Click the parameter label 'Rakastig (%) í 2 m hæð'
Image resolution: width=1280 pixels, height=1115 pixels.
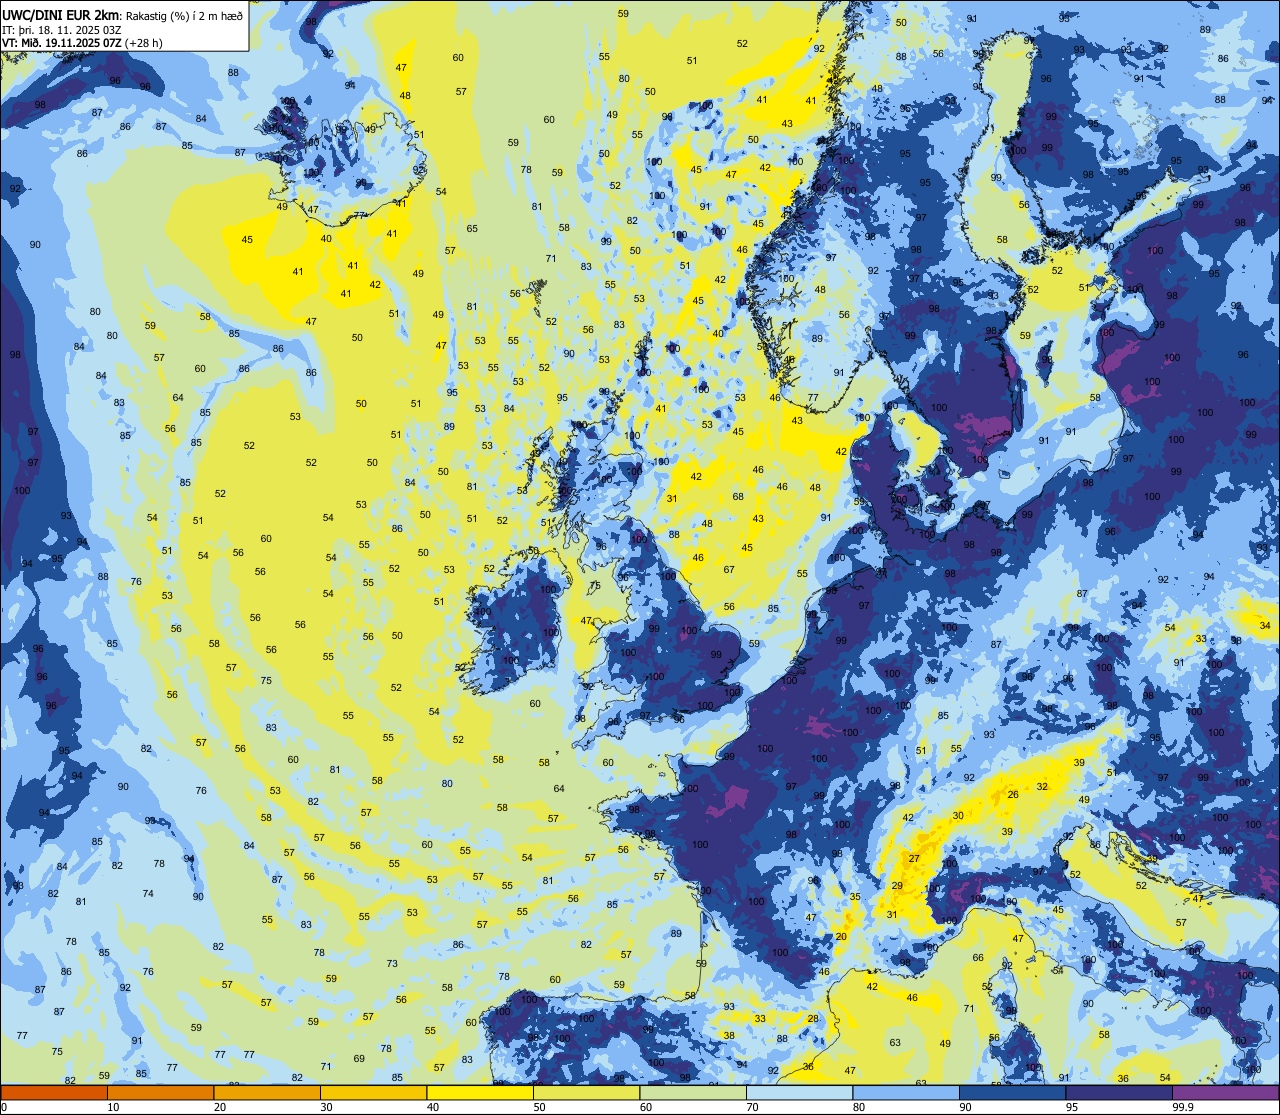(183, 14)
